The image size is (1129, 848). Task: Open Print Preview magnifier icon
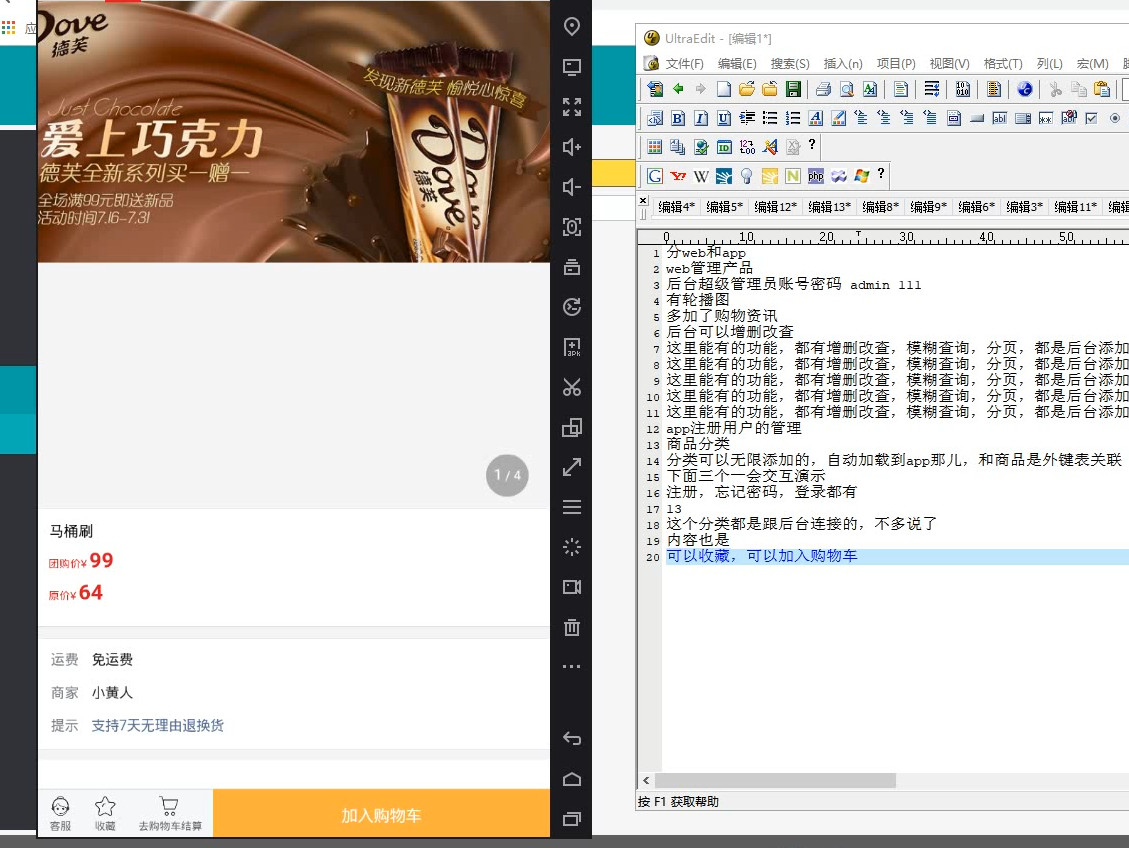click(847, 89)
